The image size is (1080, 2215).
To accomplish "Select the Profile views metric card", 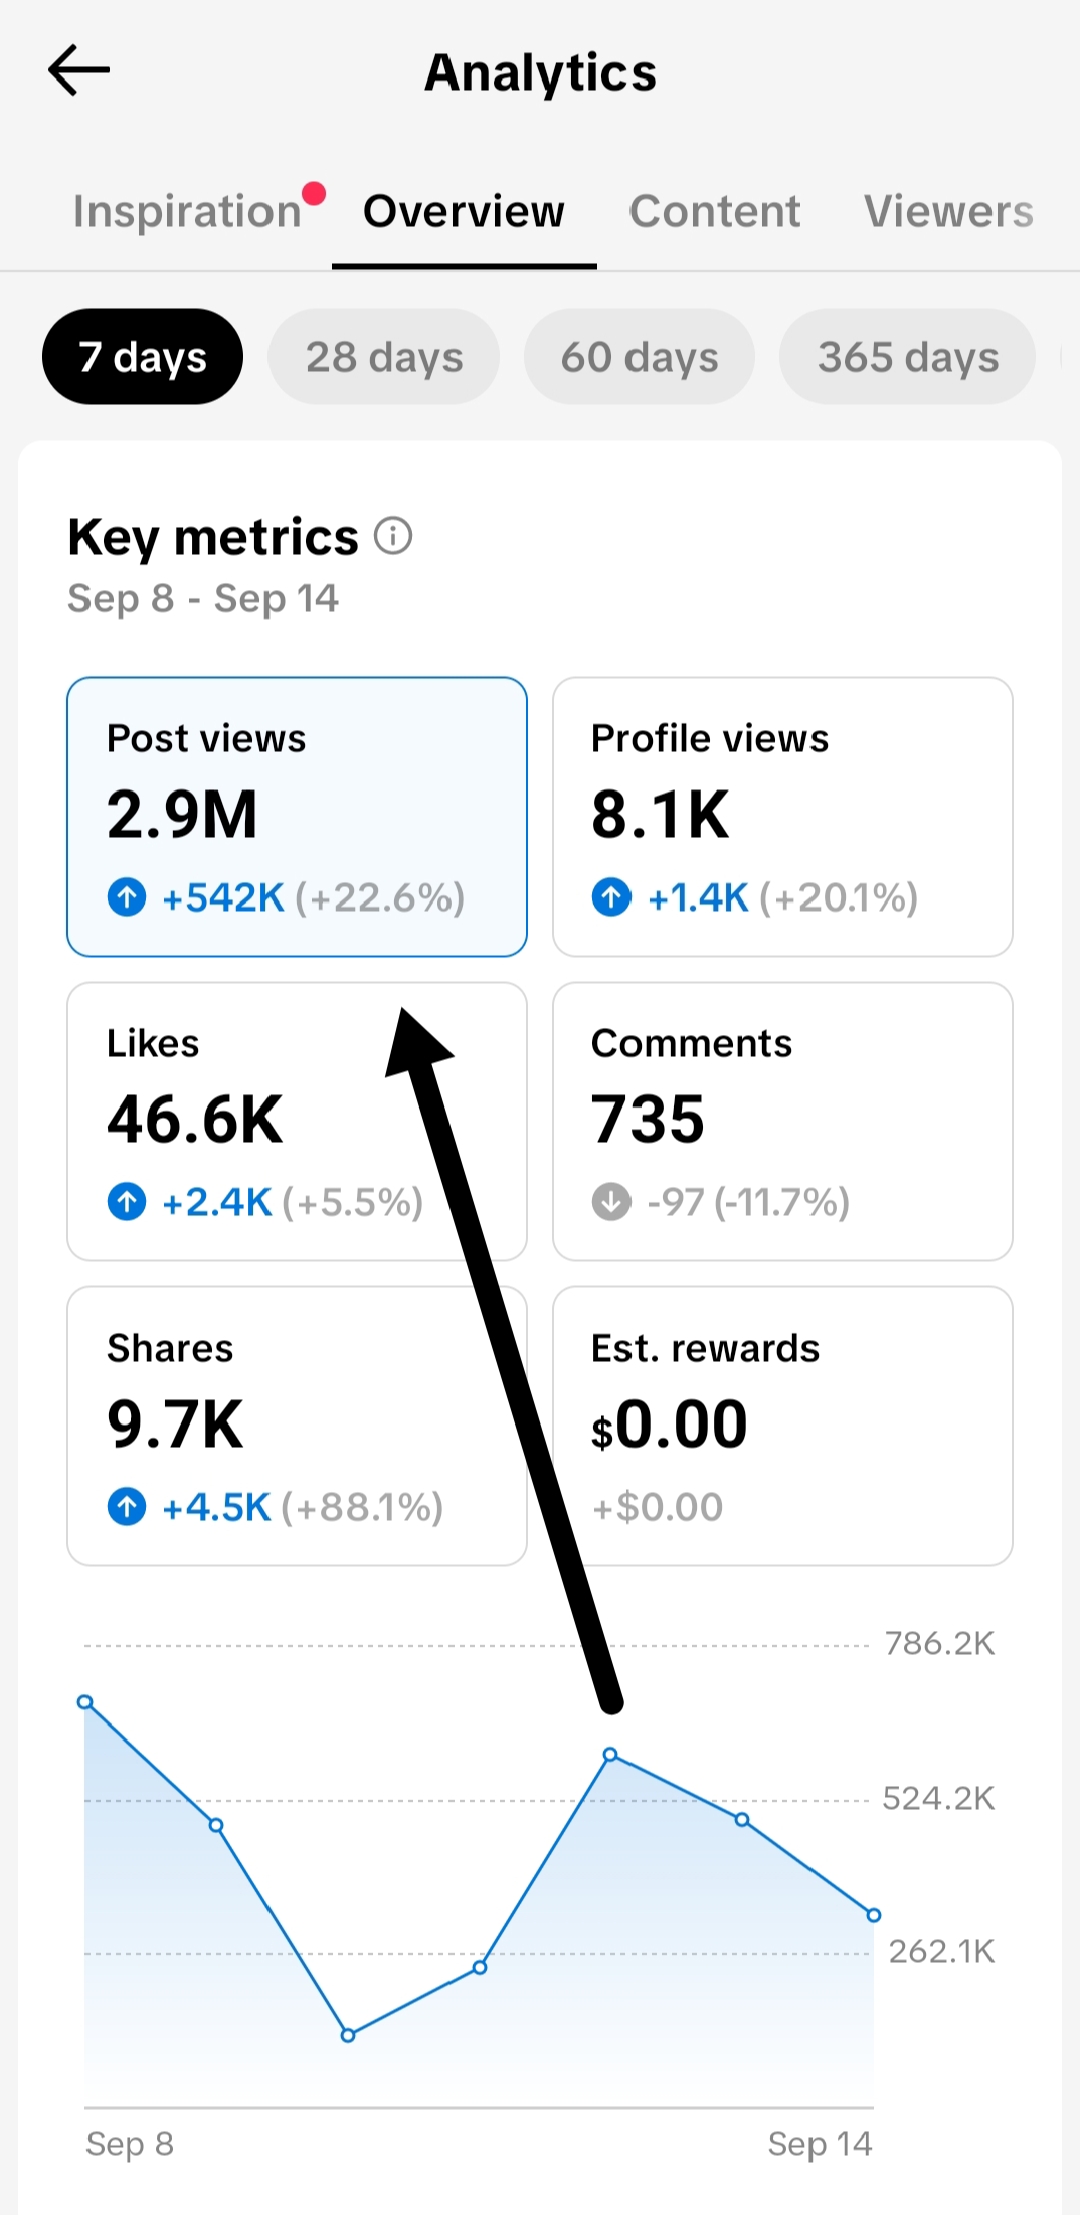I will (783, 817).
